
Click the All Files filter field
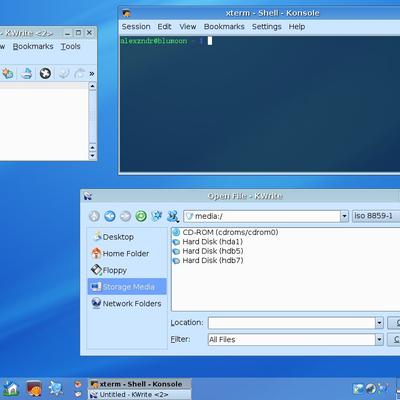pos(292,339)
